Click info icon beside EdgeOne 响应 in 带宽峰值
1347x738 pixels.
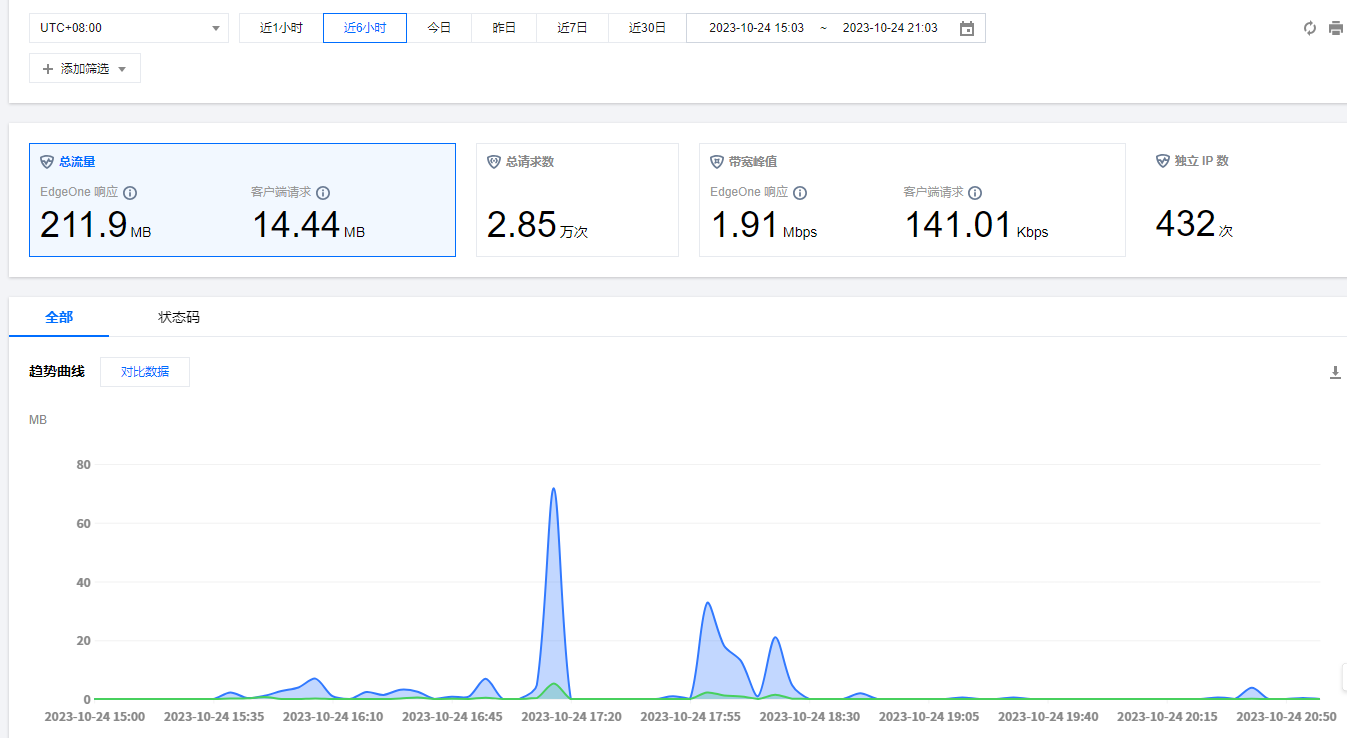(x=800, y=193)
